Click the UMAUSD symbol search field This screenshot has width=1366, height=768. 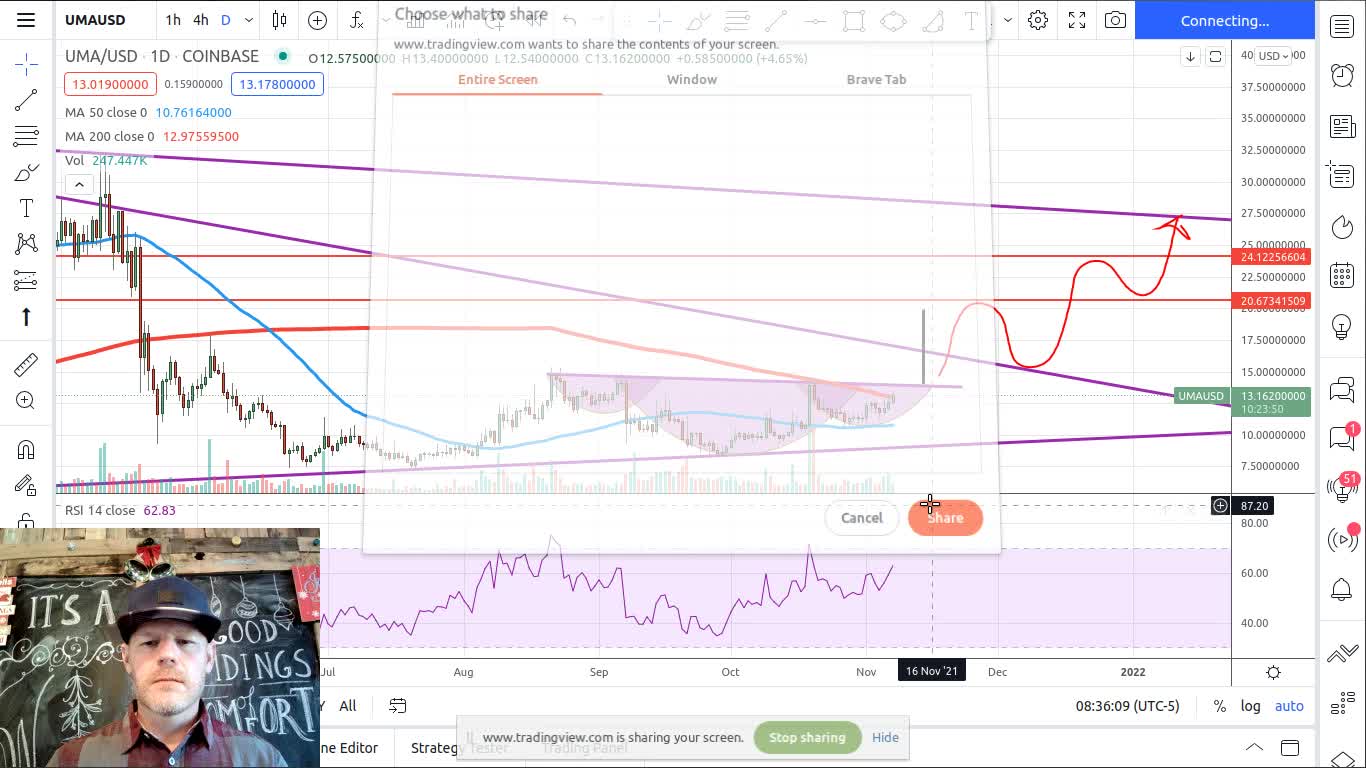tap(96, 20)
